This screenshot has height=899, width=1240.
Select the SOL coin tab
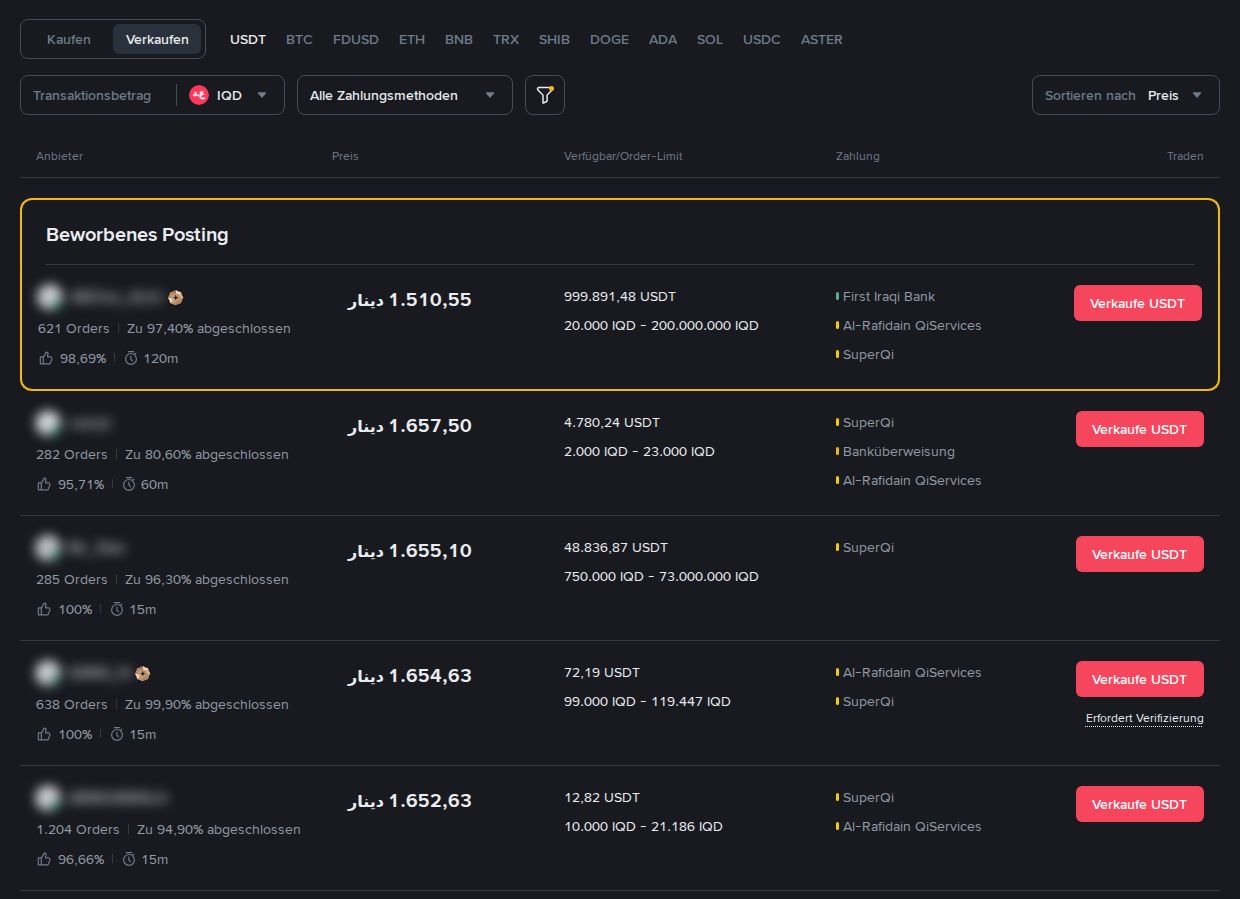(x=710, y=39)
